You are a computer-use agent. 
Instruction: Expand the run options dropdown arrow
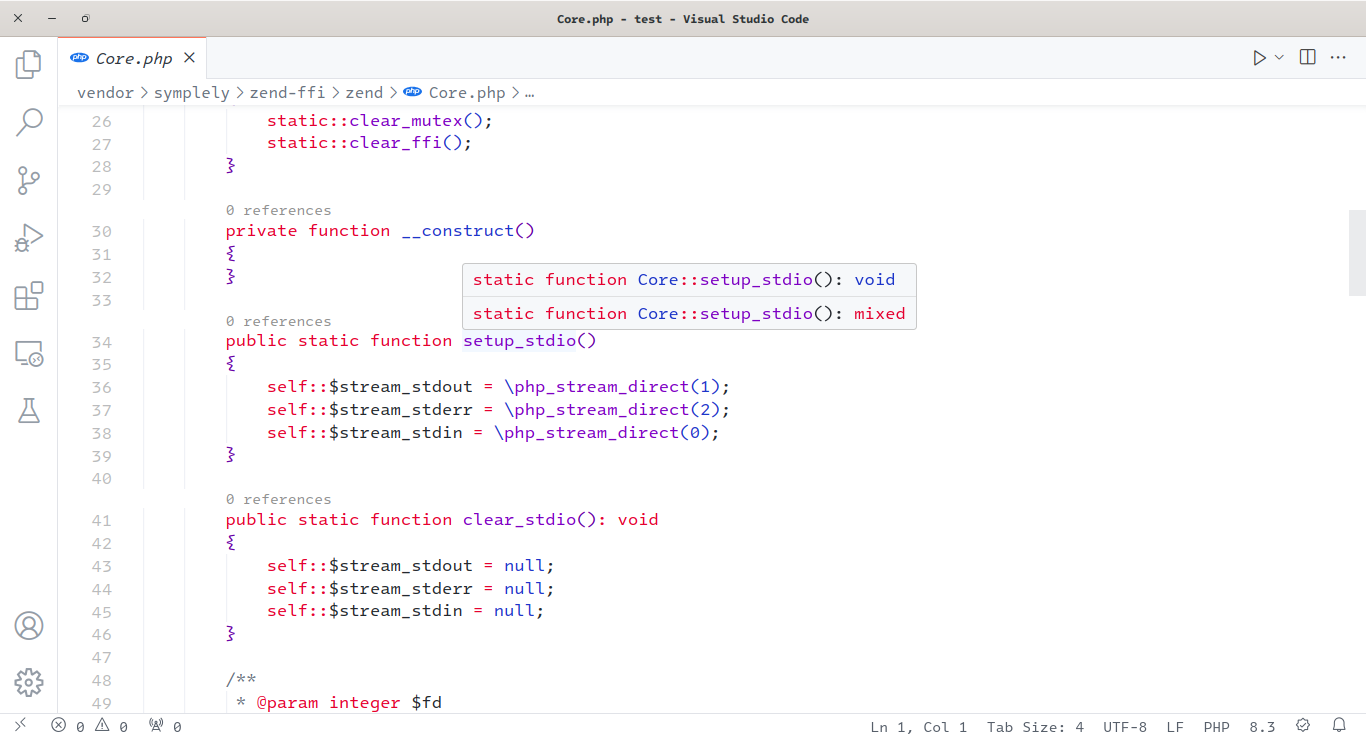1279,58
